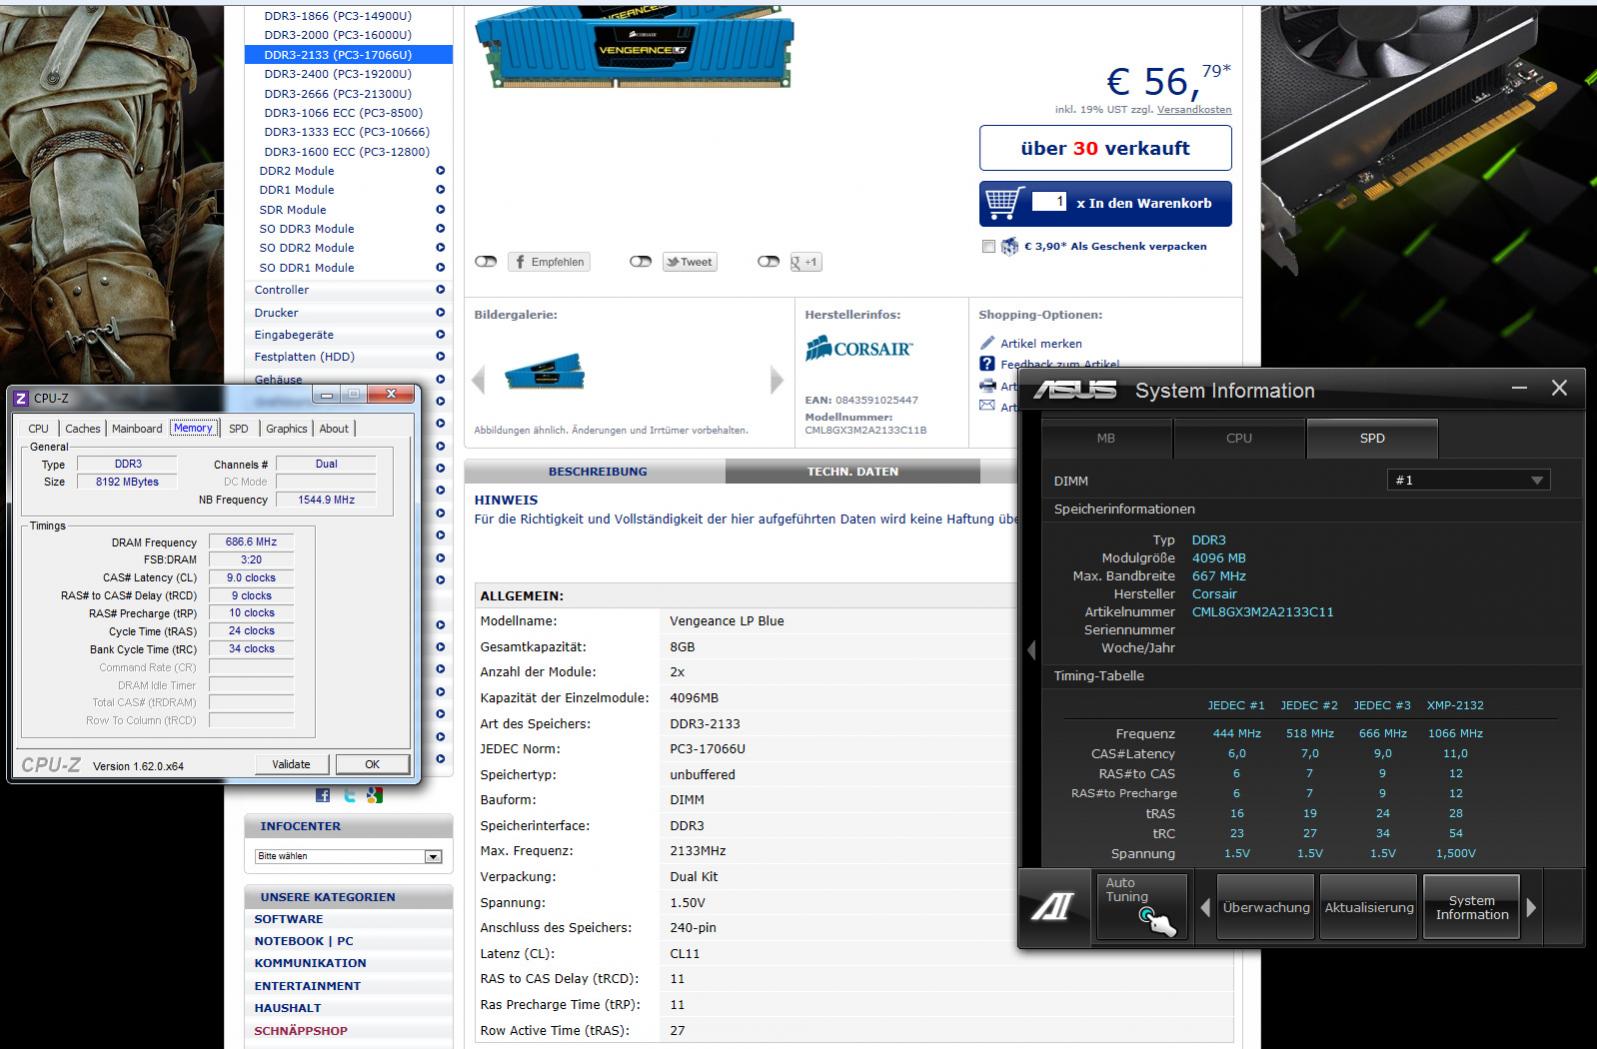
Task: Click the Corsair manufacturer logo
Action: 859,349
